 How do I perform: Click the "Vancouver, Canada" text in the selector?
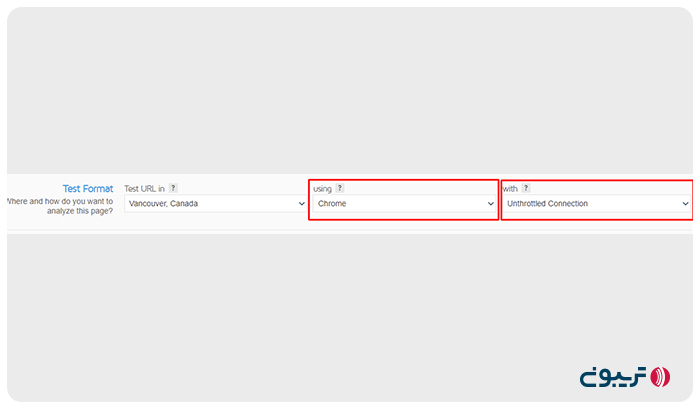[162, 204]
